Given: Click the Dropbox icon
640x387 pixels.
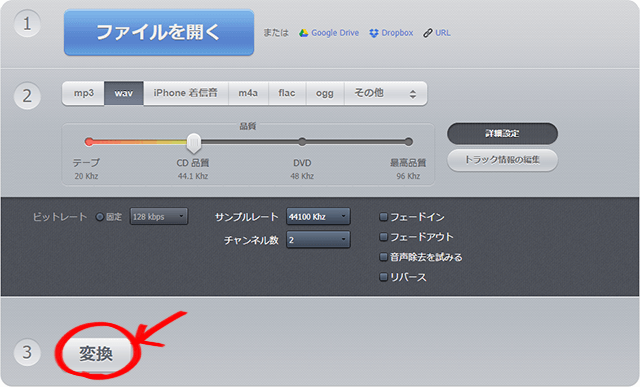Looking at the screenshot, I should pos(374,33).
